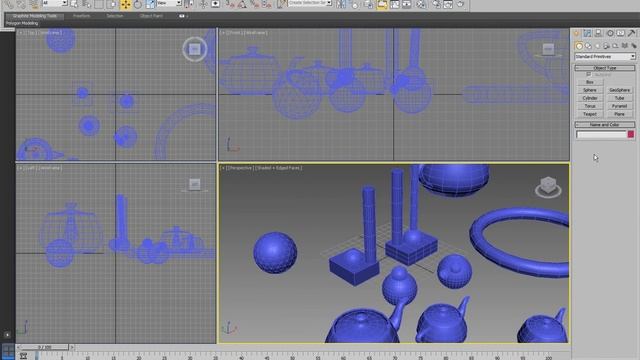Toggle Window/Crossing selection mode
The image size is (640, 360).
[x=111, y=4]
